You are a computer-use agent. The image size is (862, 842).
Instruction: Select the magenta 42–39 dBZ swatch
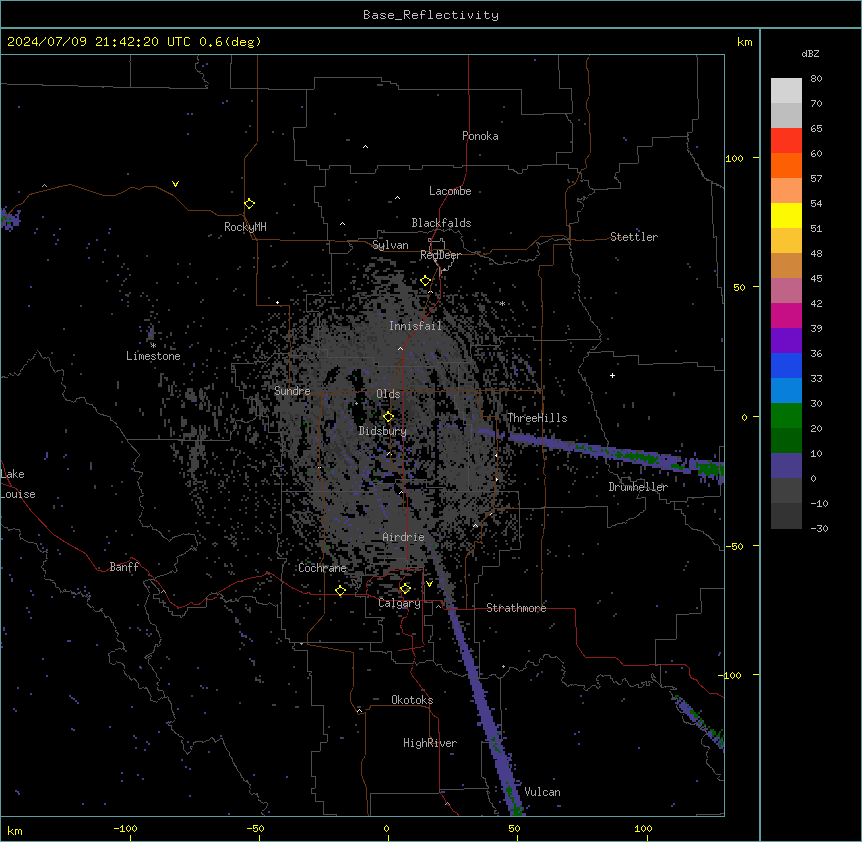coord(786,316)
